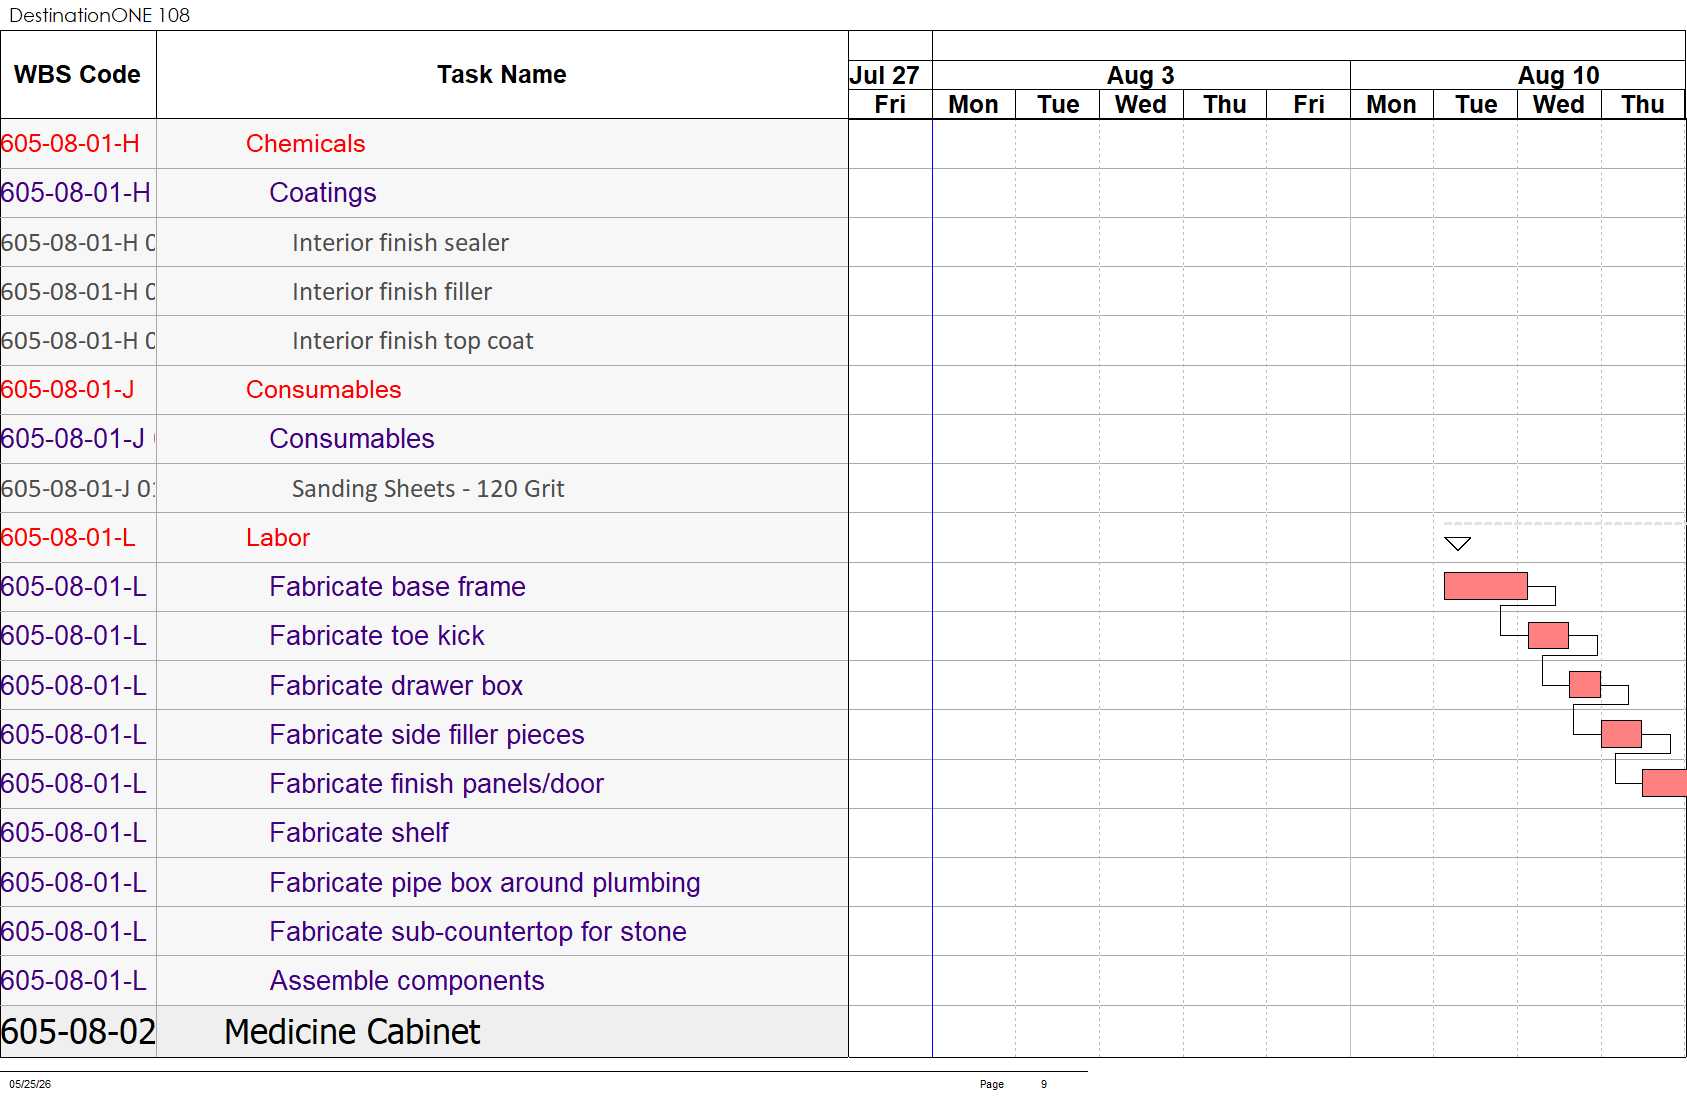Click the DestinationONE 108 title
This screenshot has width=1687, height=1097.
tap(99, 15)
